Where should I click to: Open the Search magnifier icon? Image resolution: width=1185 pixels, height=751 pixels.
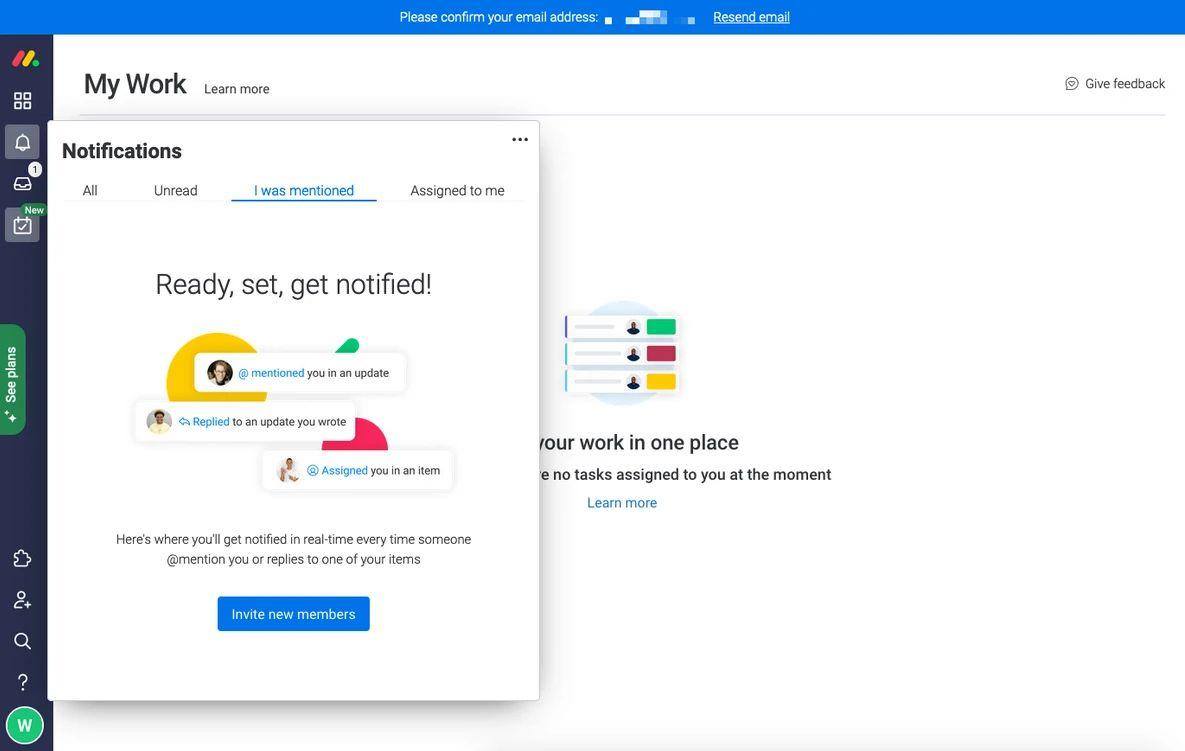click(x=23, y=641)
